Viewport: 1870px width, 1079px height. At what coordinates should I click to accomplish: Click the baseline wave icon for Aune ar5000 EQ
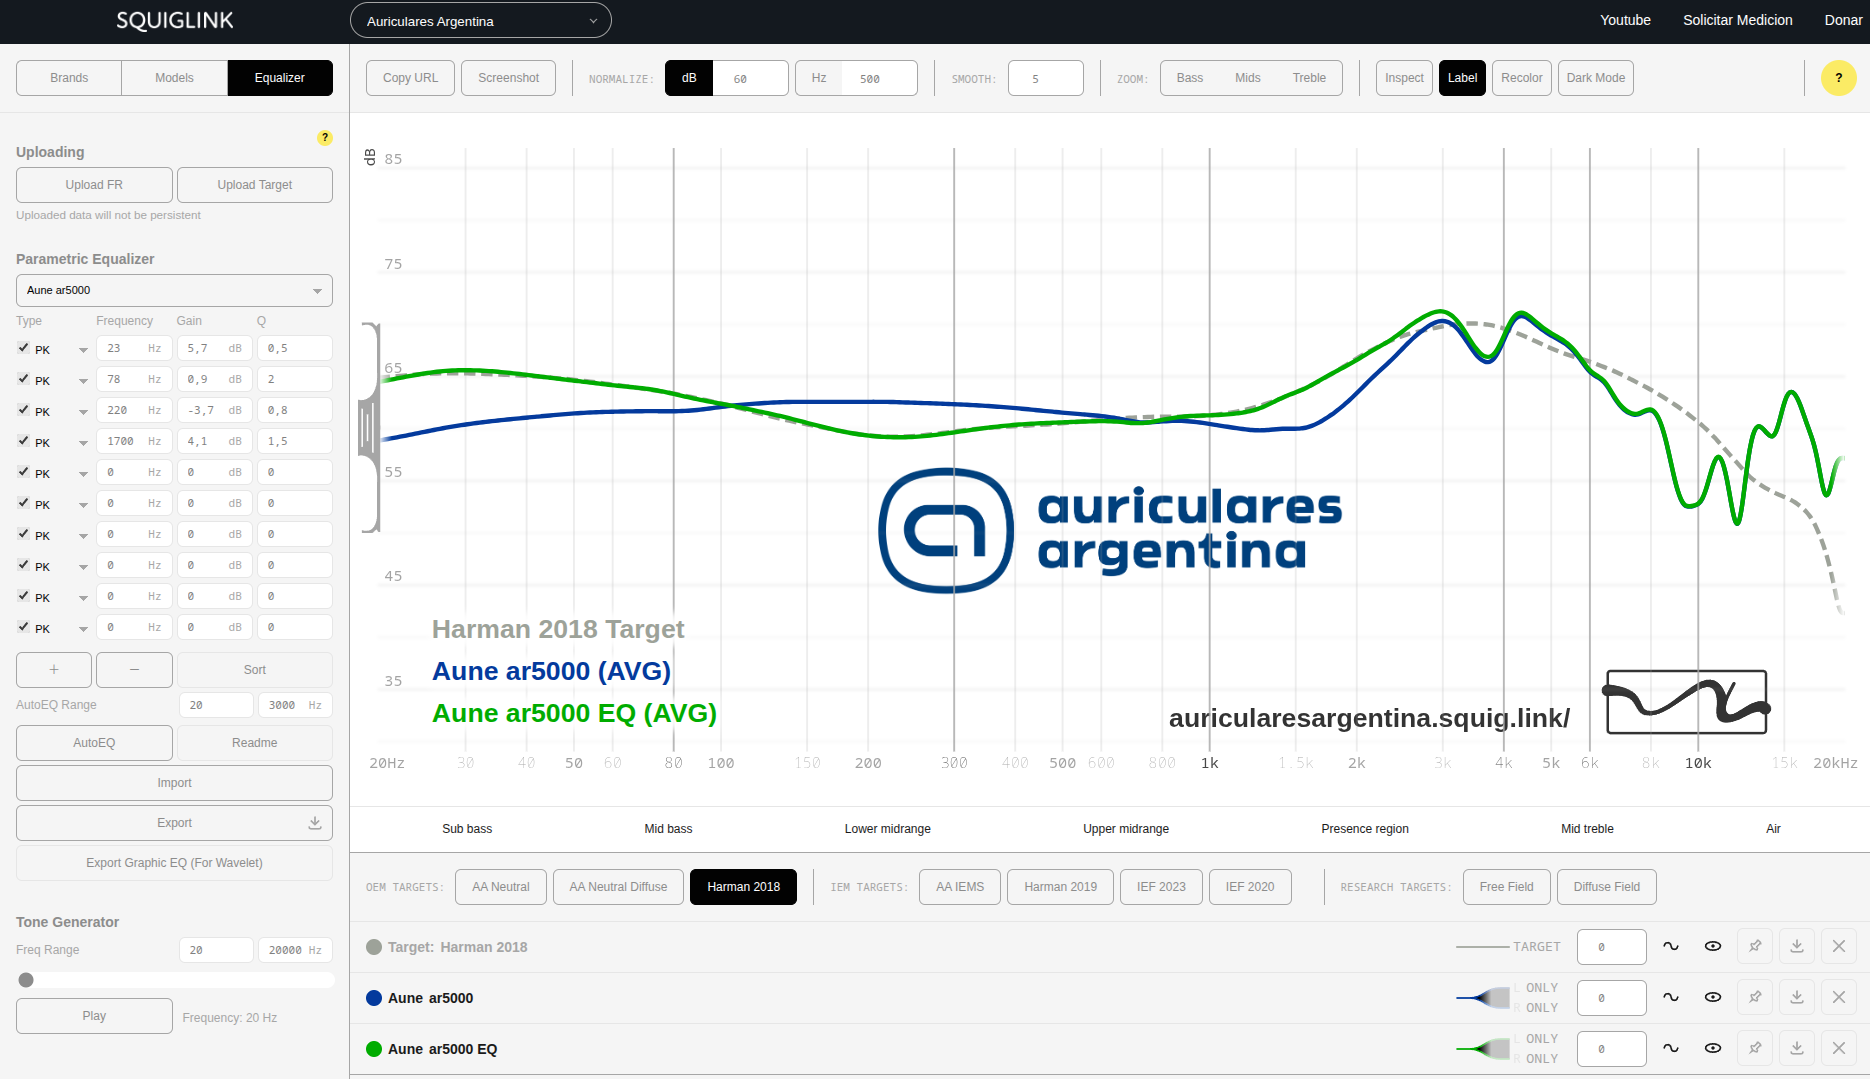1671,1048
